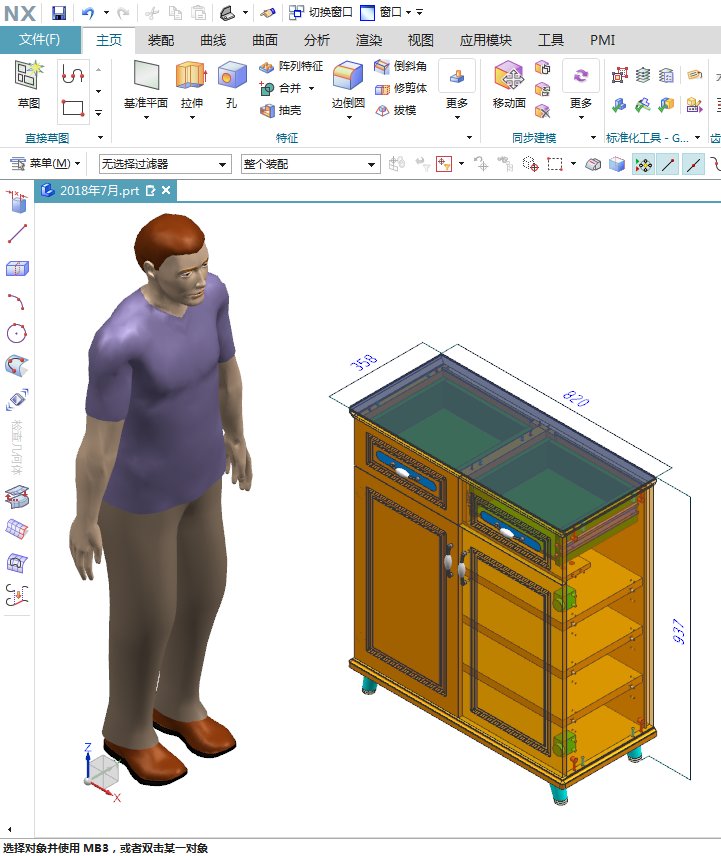Expand the 更多 dropdown in 特征 group
Screen dimensions: 721x856
[x=457, y=85]
